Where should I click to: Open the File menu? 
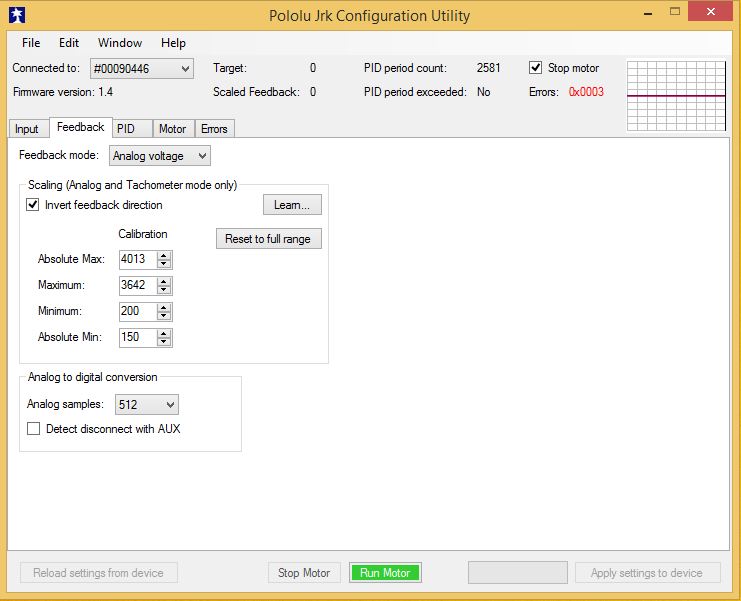31,43
